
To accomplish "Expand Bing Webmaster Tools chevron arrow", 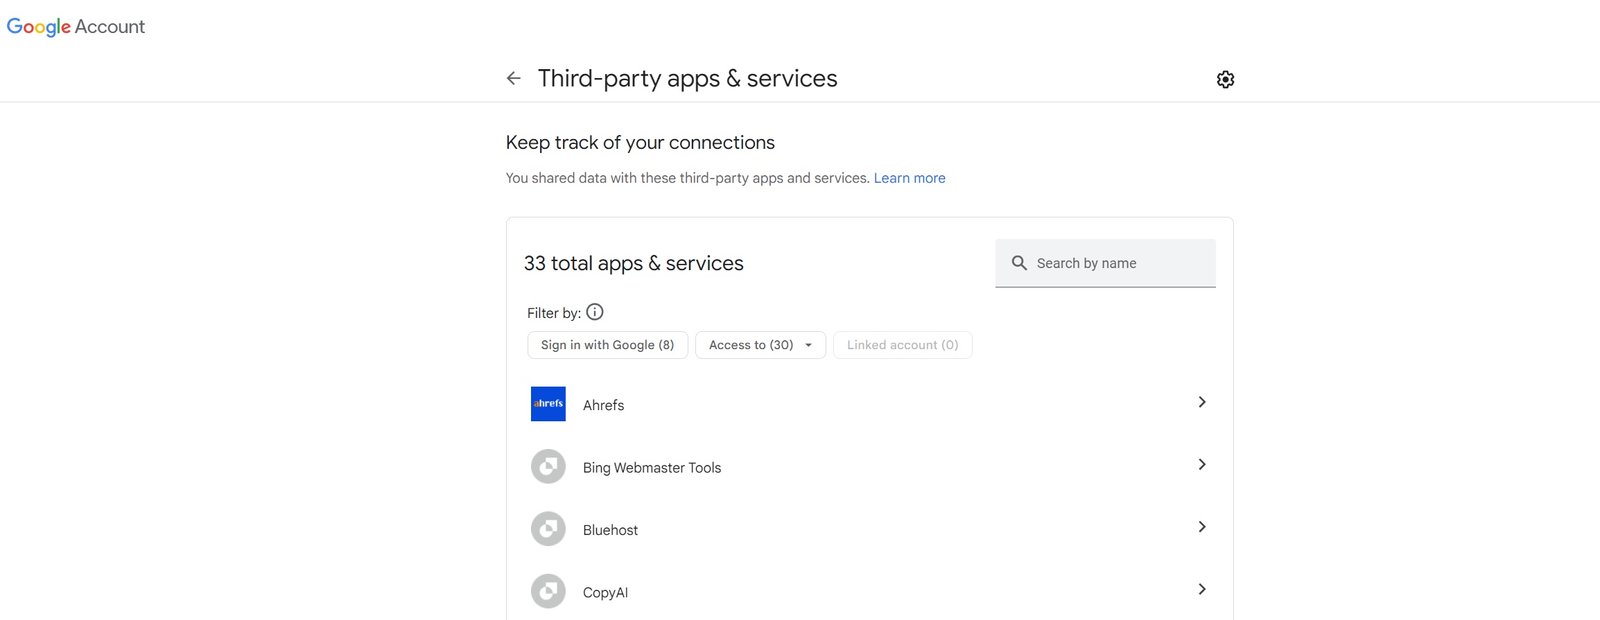I will point(1202,465).
